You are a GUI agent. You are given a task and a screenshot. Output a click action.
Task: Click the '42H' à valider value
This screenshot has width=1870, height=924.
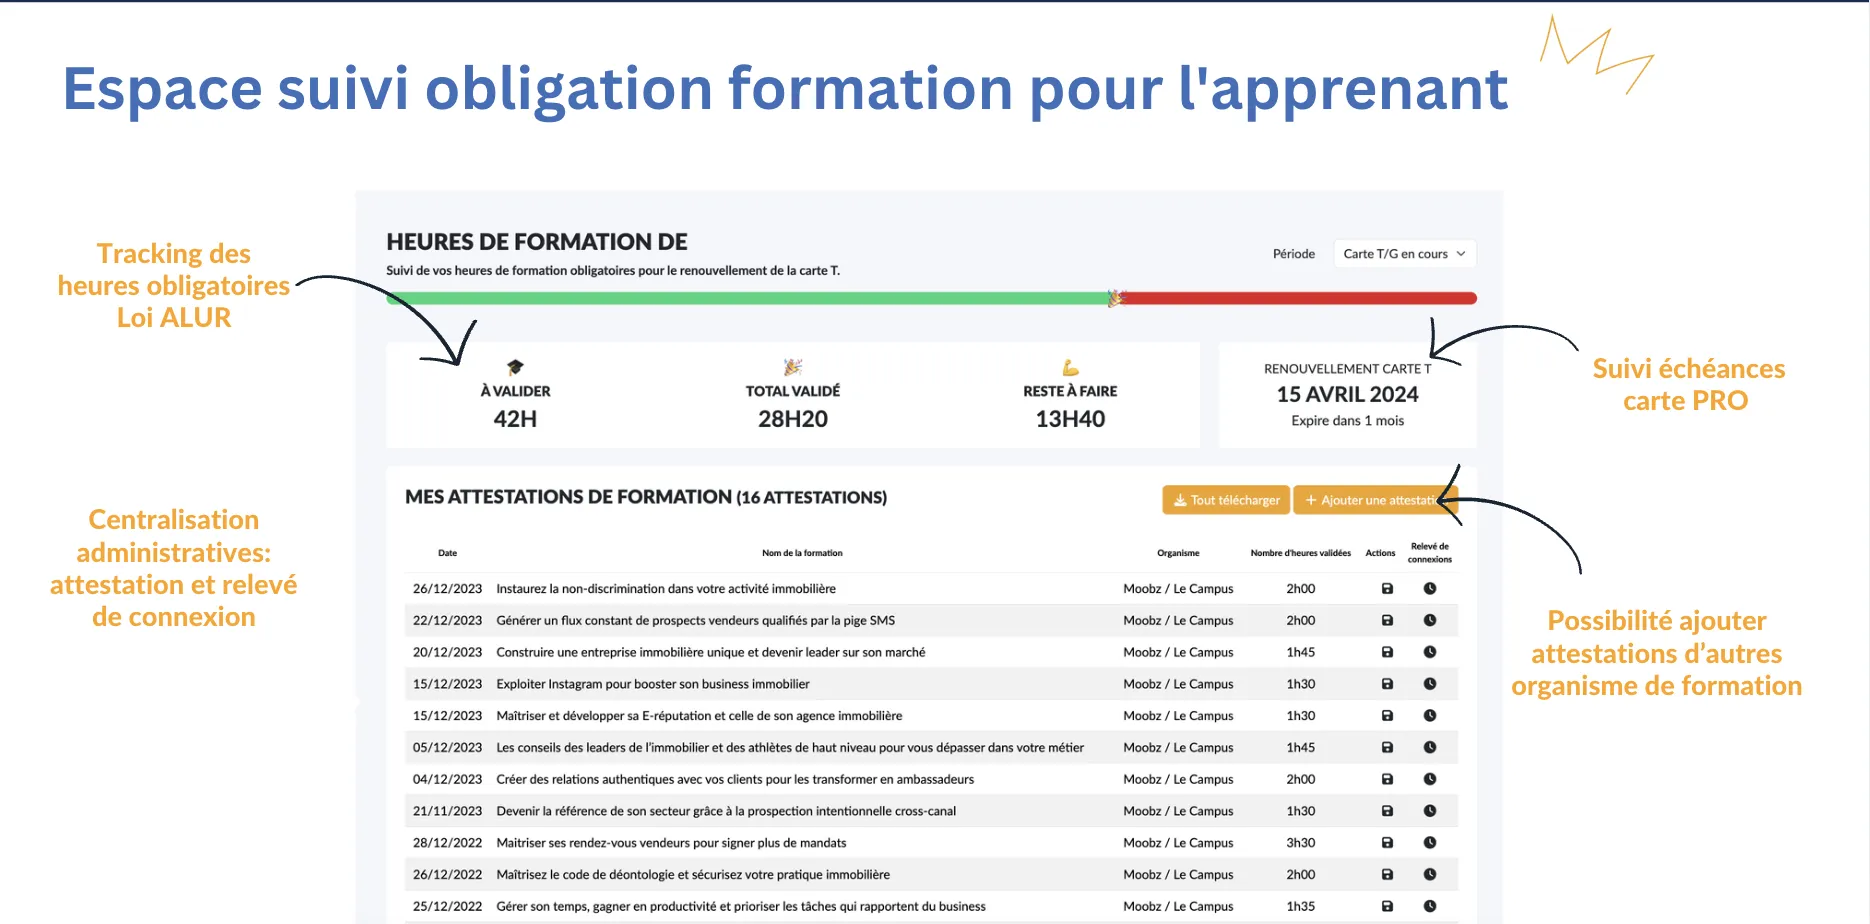tap(515, 419)
